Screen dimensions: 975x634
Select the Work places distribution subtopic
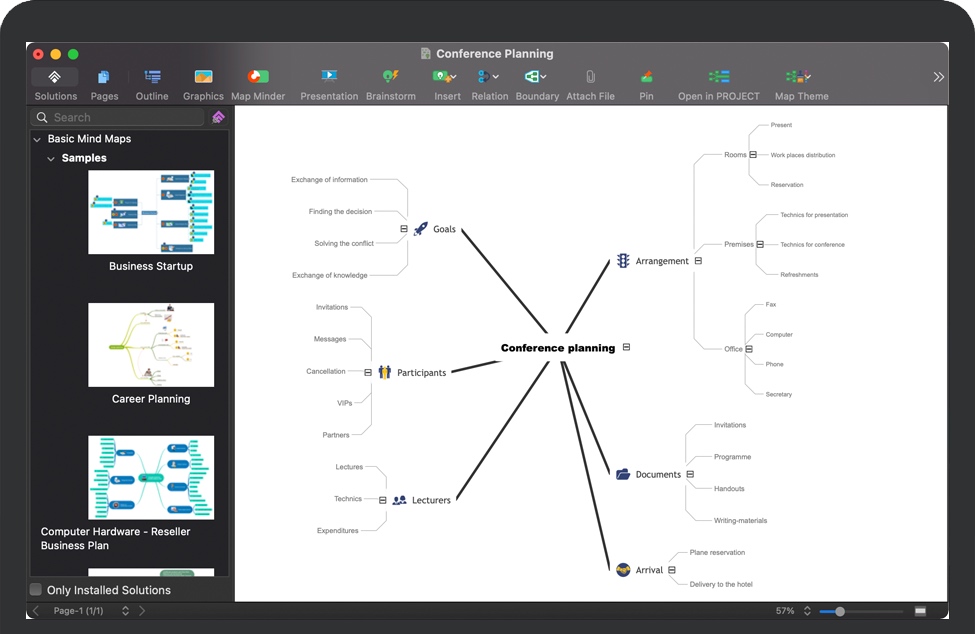803,155
